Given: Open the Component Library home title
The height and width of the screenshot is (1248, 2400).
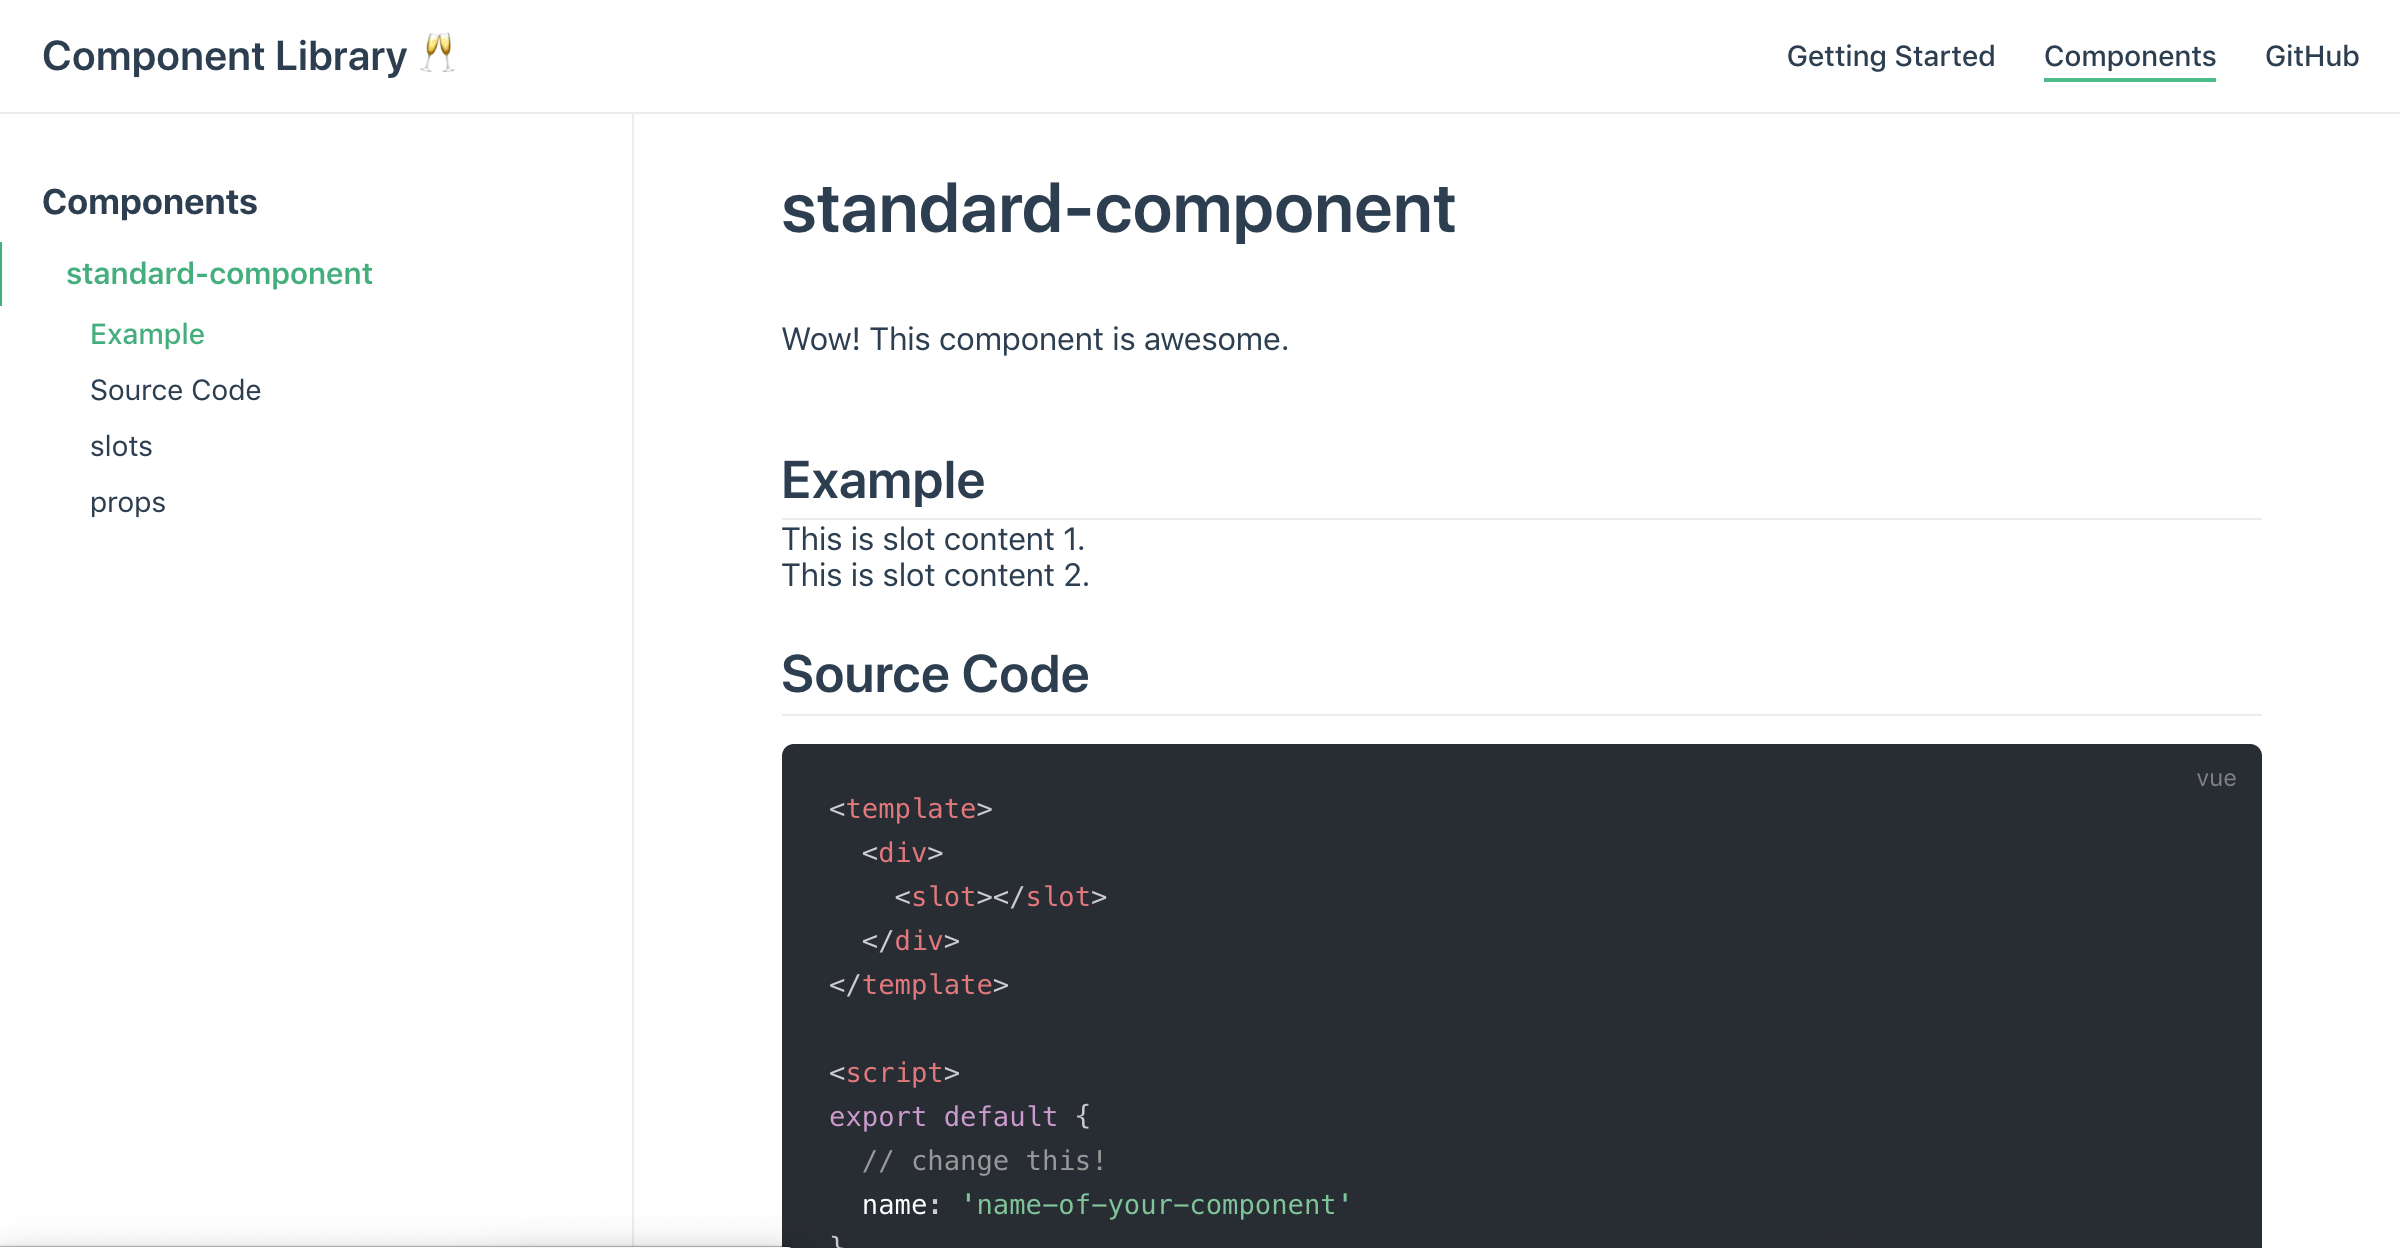Looking at the screenshot, I should pyautogui.click(x=224, y=56).
